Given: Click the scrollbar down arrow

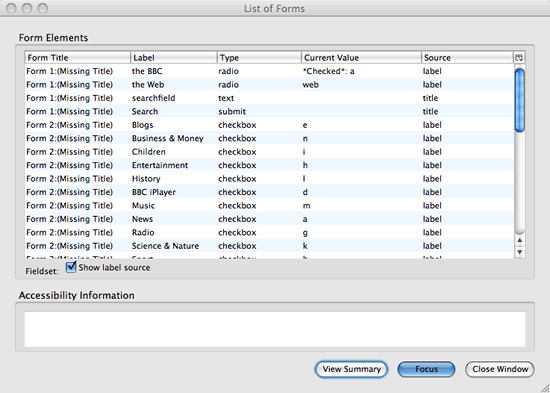Looking at the screenshot, I should [x=519, y=252].
